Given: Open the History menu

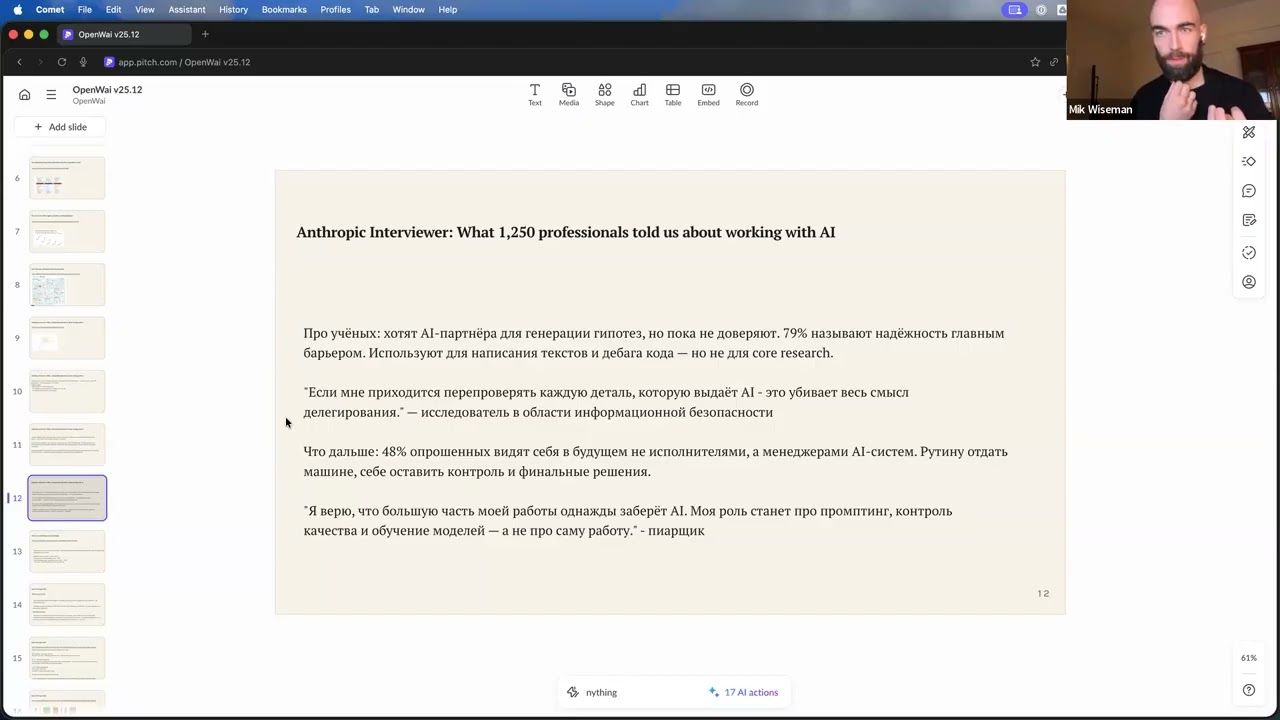Looking at the screenshot, I should tap(233, 10).
